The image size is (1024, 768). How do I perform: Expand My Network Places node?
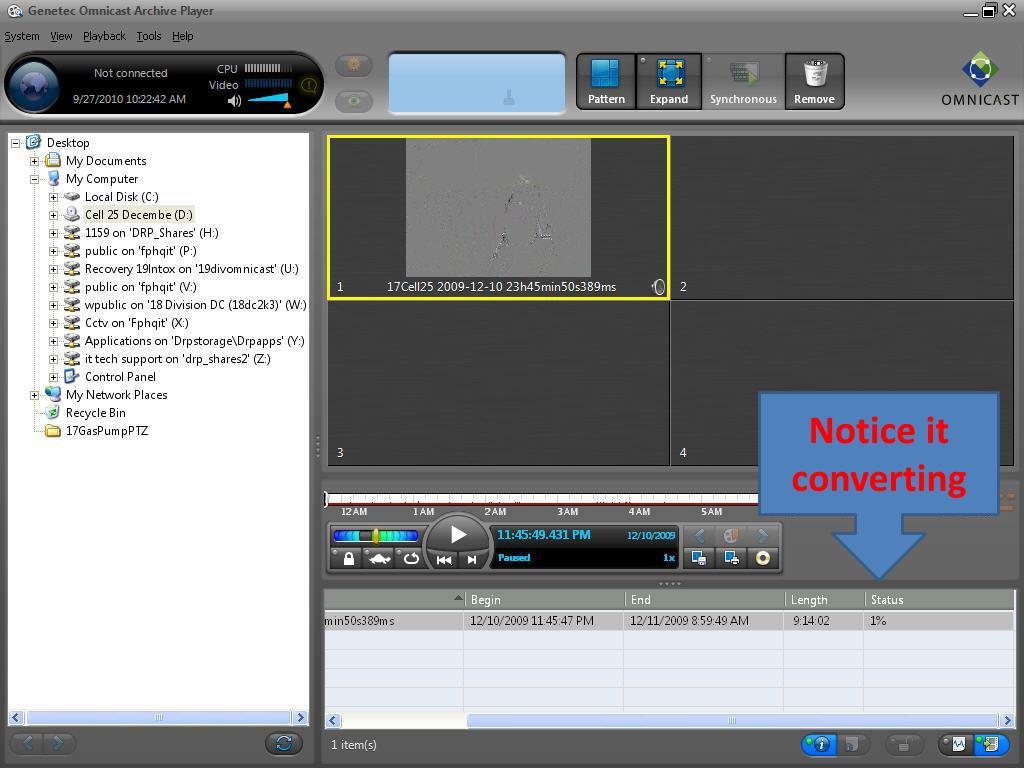tap(35, 395)
